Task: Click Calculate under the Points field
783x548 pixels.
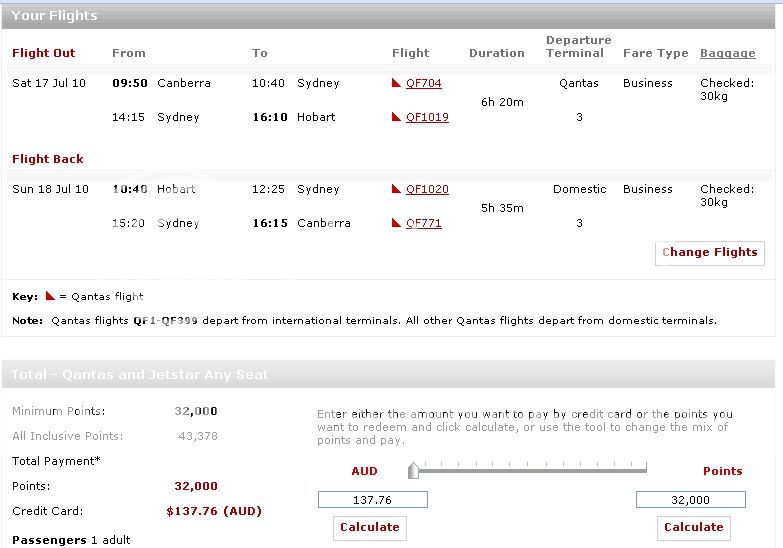Action: click(x=693, y=527)
